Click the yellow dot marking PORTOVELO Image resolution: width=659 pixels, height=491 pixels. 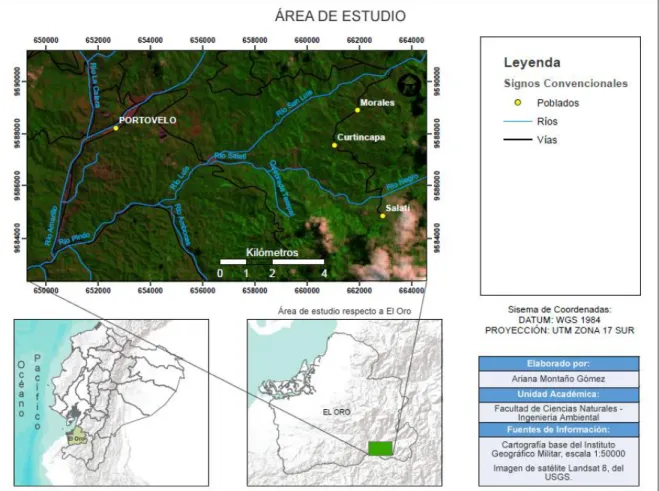[x=116, y=128]
